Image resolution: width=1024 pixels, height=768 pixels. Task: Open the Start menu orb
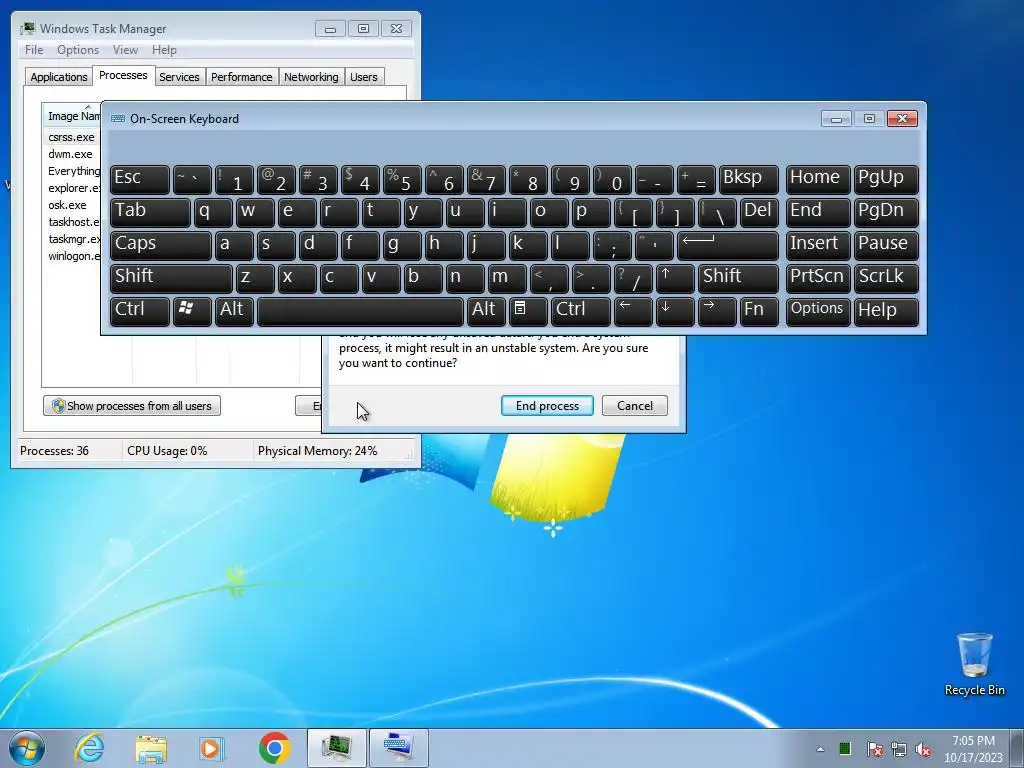click(x=27, y=748)
